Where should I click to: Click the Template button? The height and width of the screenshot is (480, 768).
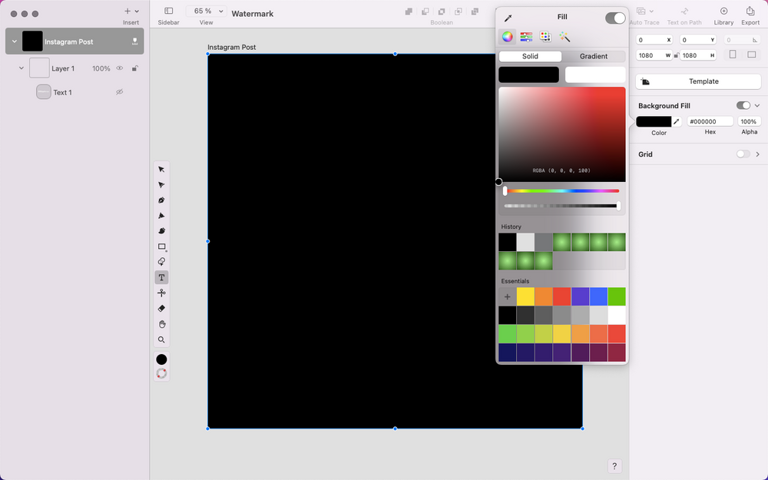pos(698,81)
